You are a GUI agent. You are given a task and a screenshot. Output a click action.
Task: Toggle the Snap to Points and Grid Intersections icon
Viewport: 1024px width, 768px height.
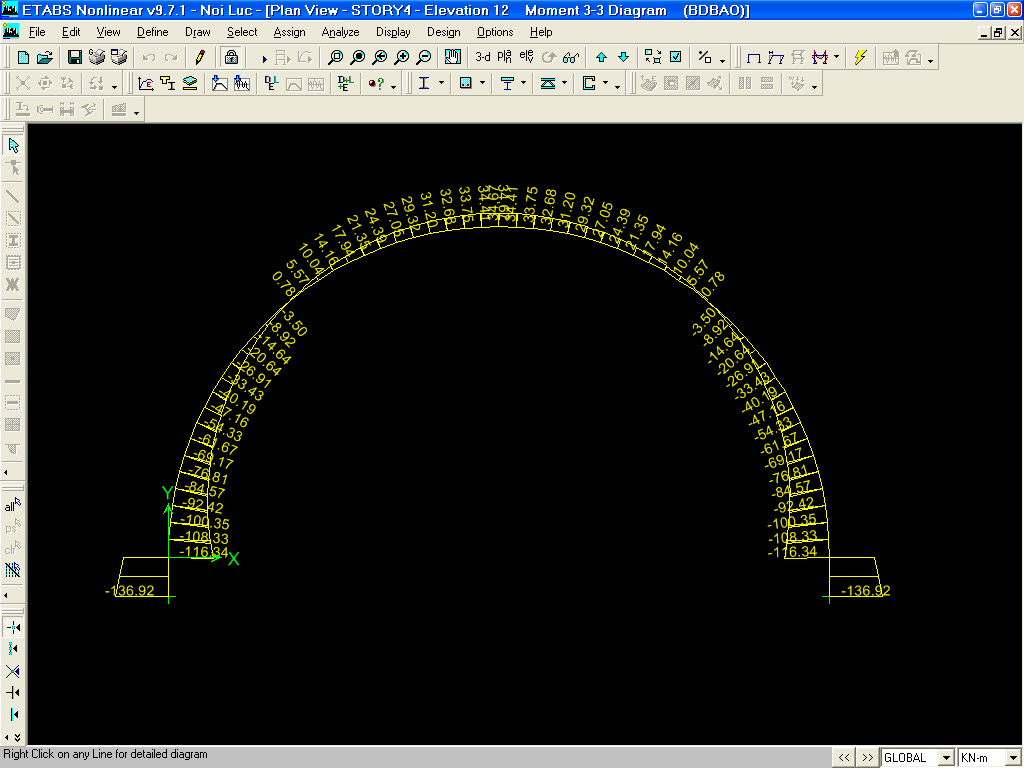(13, 626)
